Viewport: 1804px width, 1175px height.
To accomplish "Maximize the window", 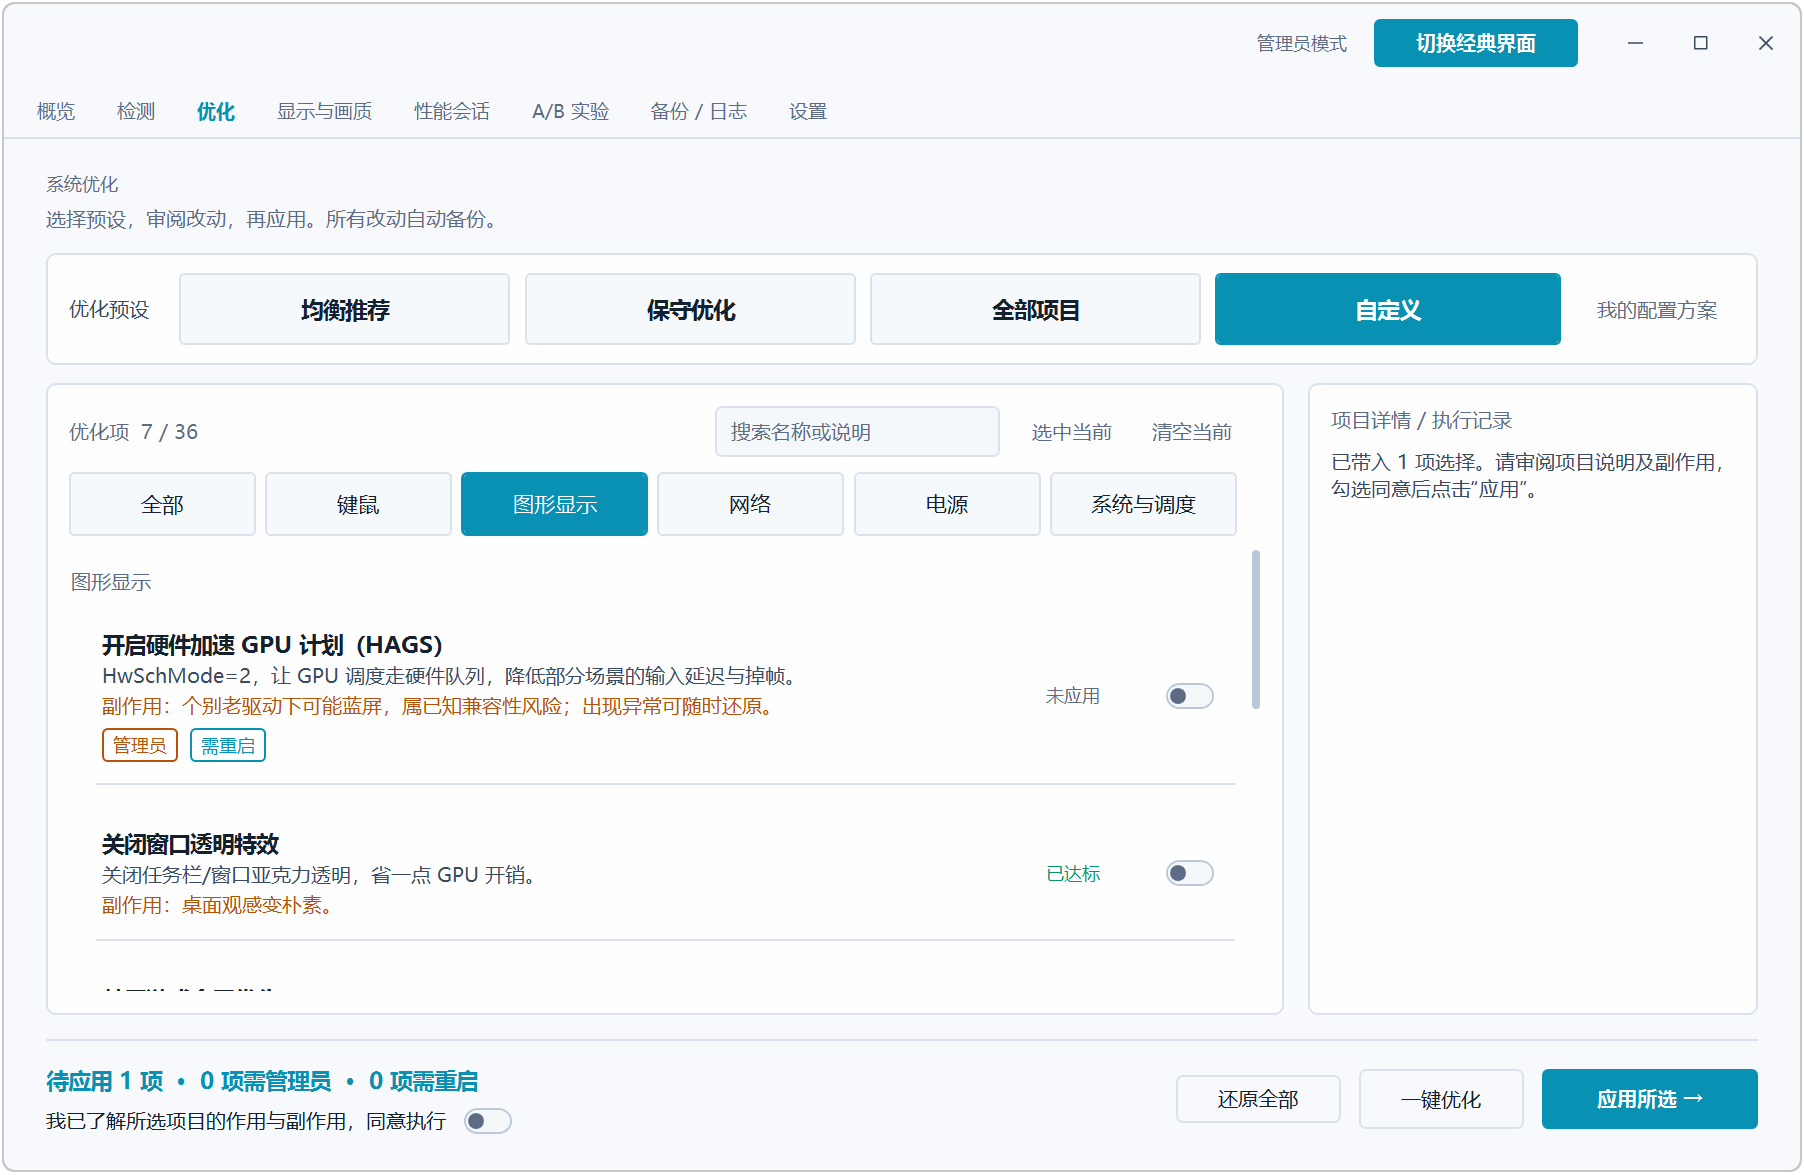I will tap(1701, 43).
